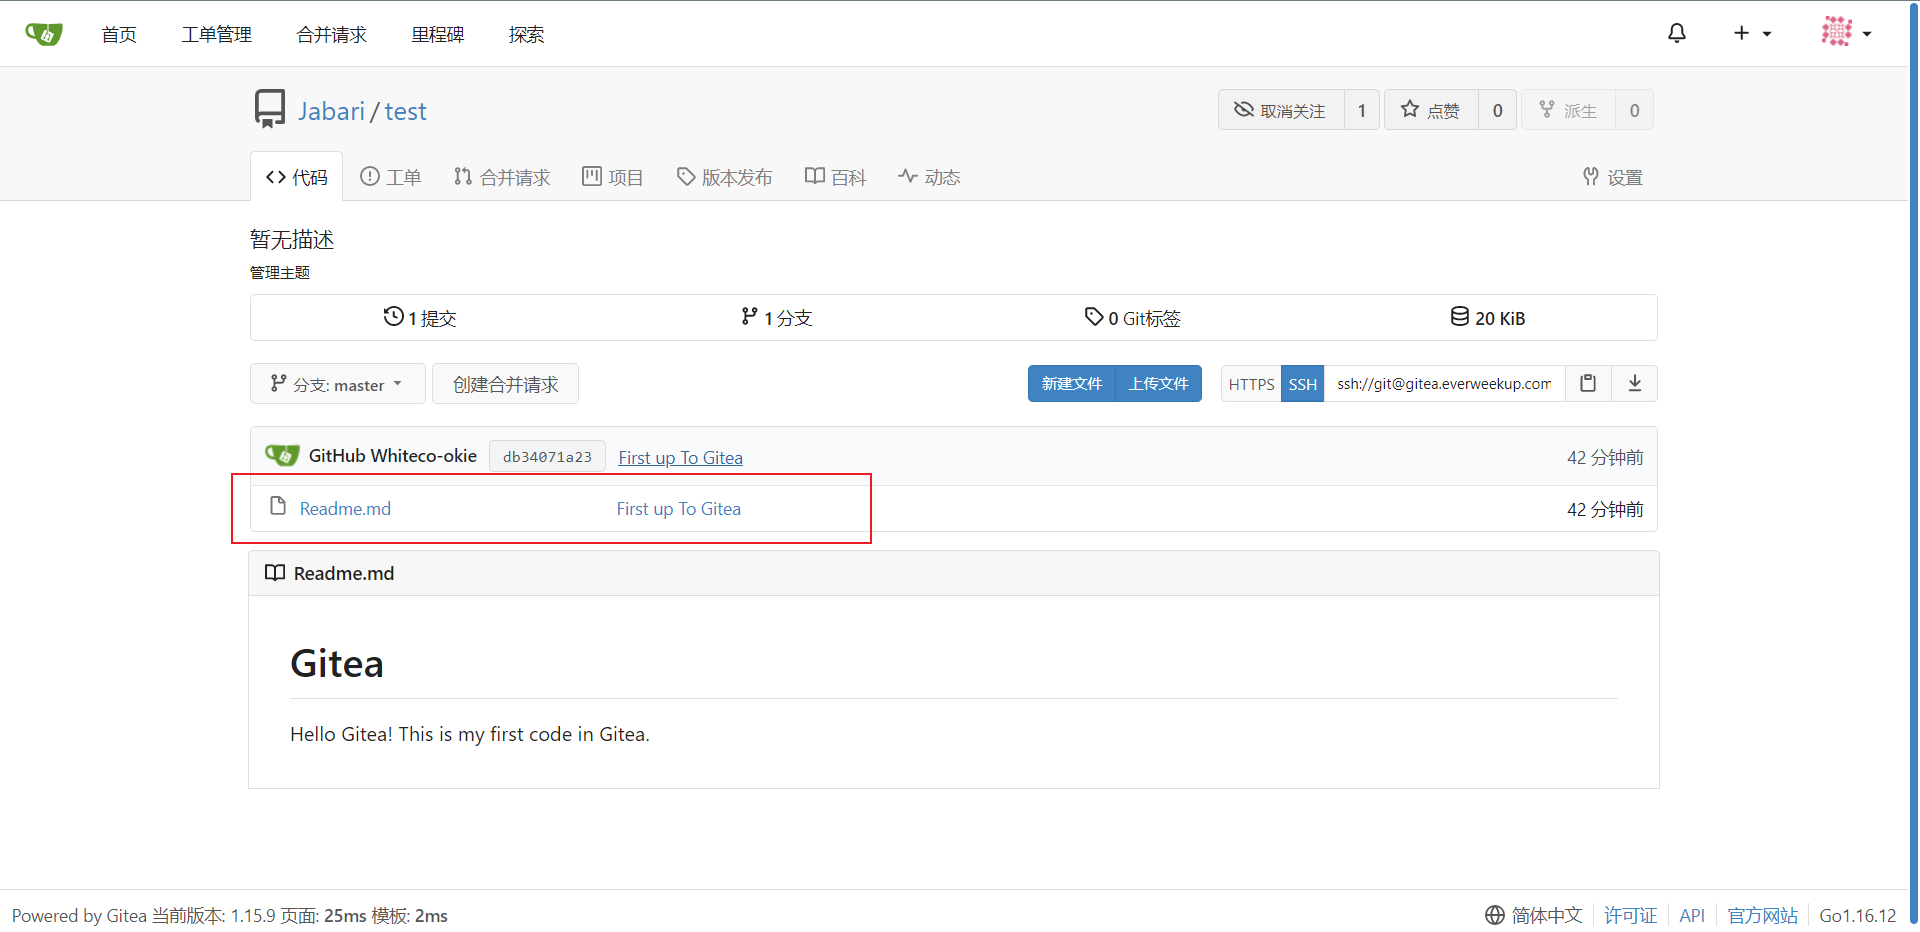Click the 42 分钟前 time in Readme.md row
This screenshot has height=932, width=1920.
tap(1605, 509)
